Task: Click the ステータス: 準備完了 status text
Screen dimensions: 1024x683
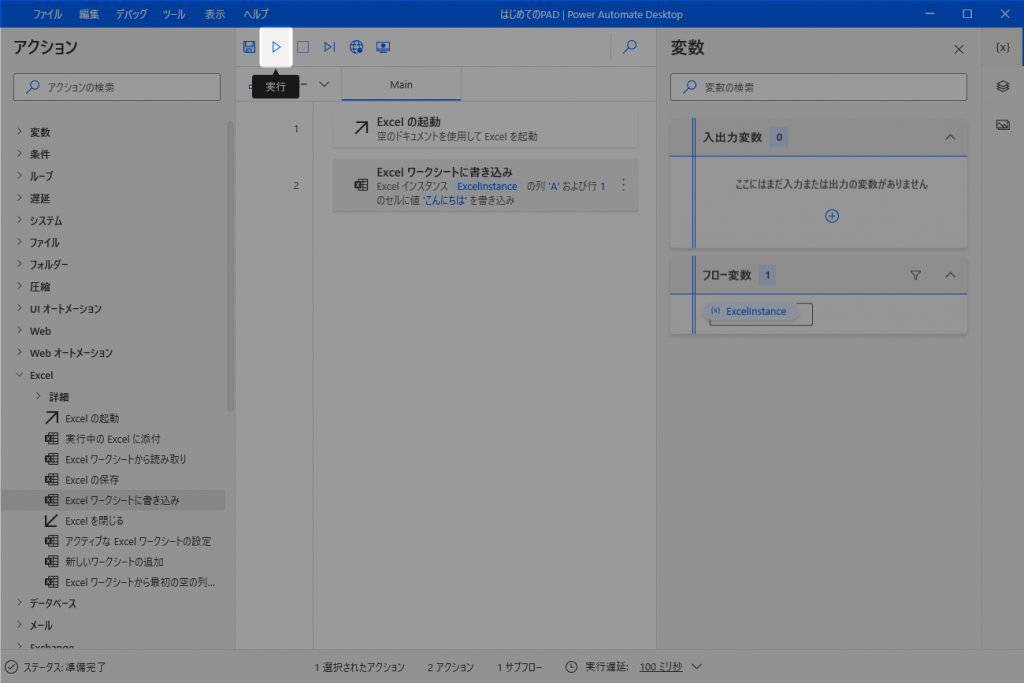Action: pos(65,667)
